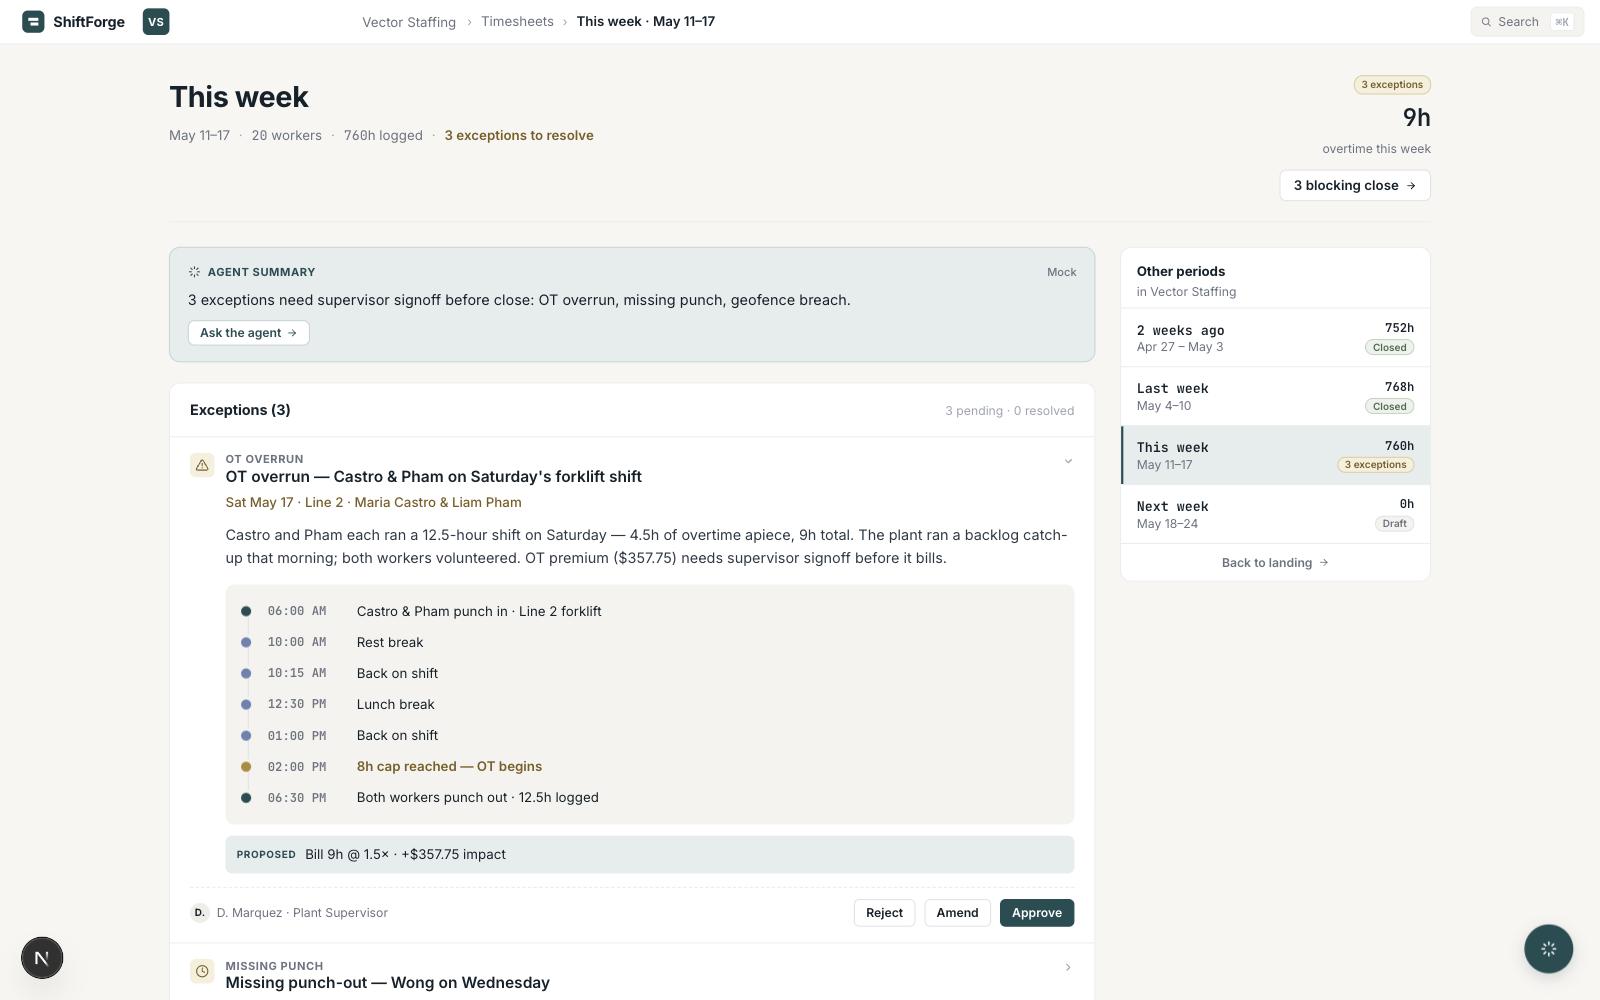Click the Mock label in agent summary

[x=1062, y=272]
